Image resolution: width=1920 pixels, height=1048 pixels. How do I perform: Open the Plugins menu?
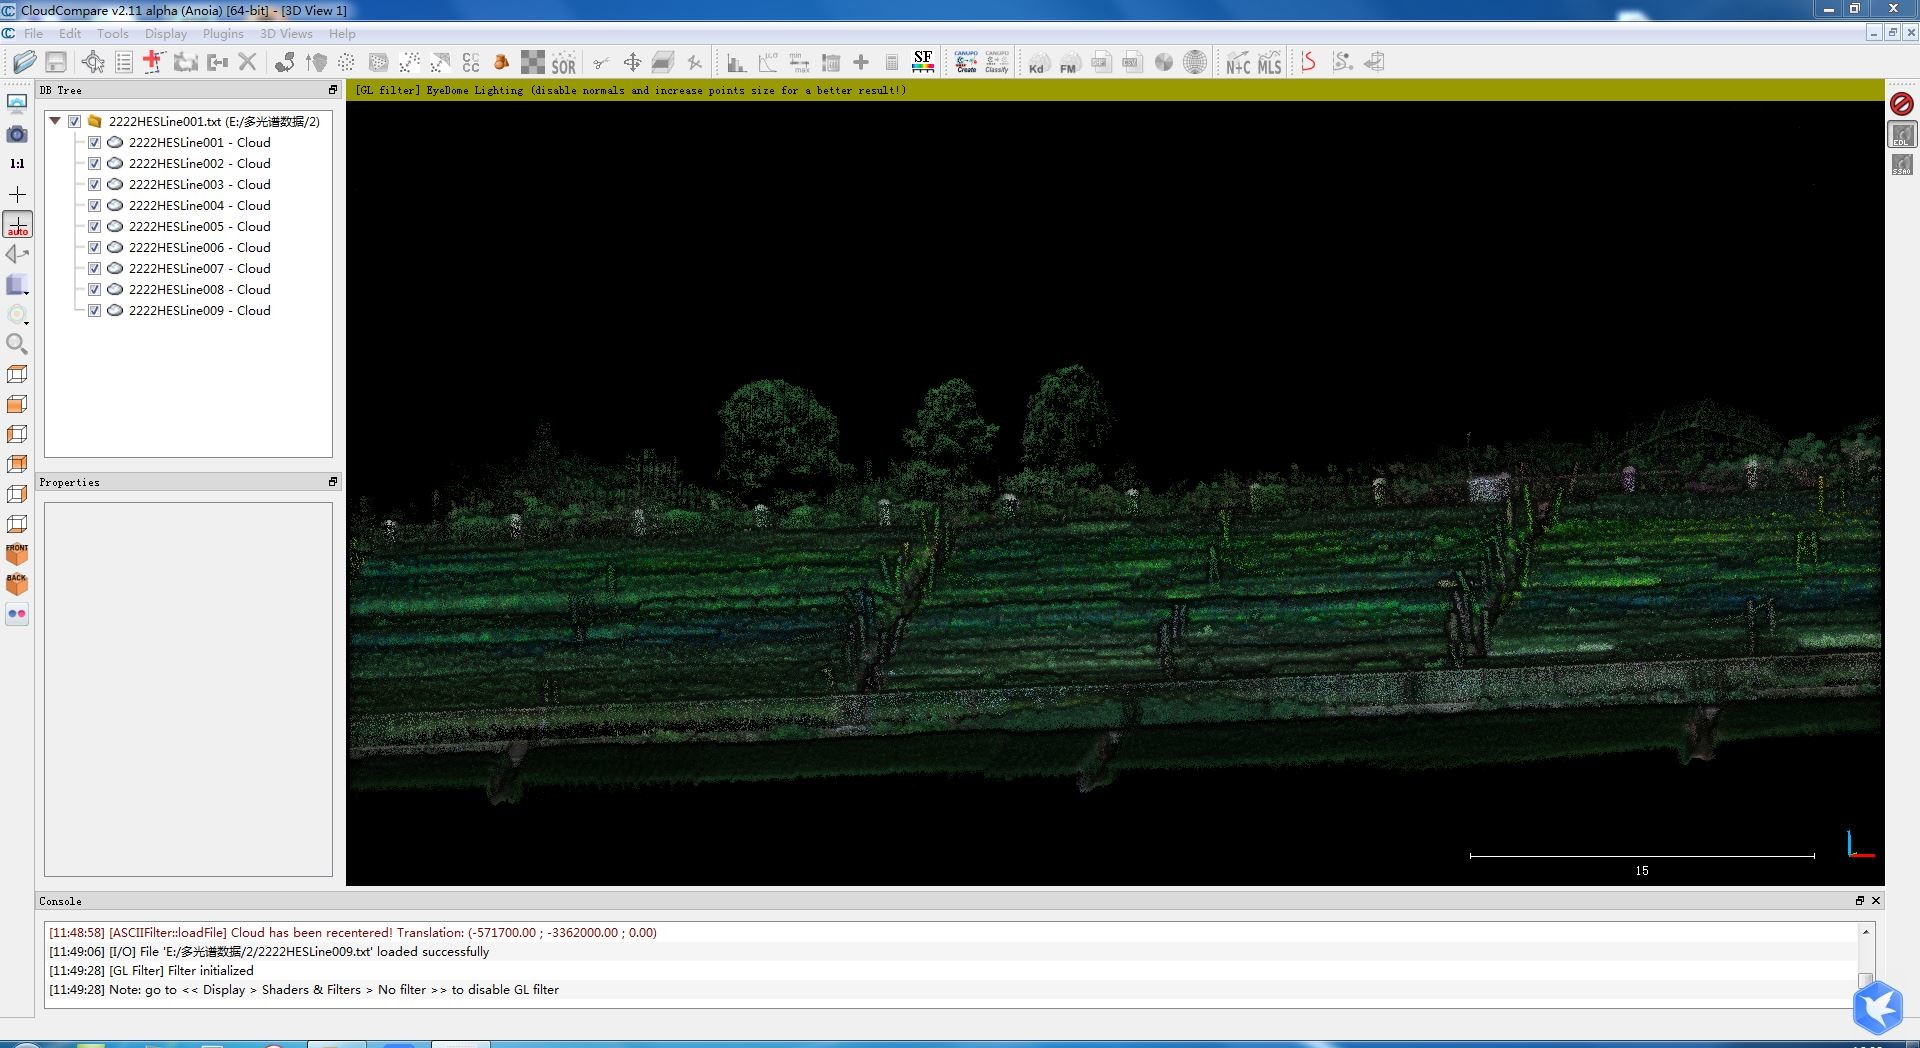tap(223, 33)
